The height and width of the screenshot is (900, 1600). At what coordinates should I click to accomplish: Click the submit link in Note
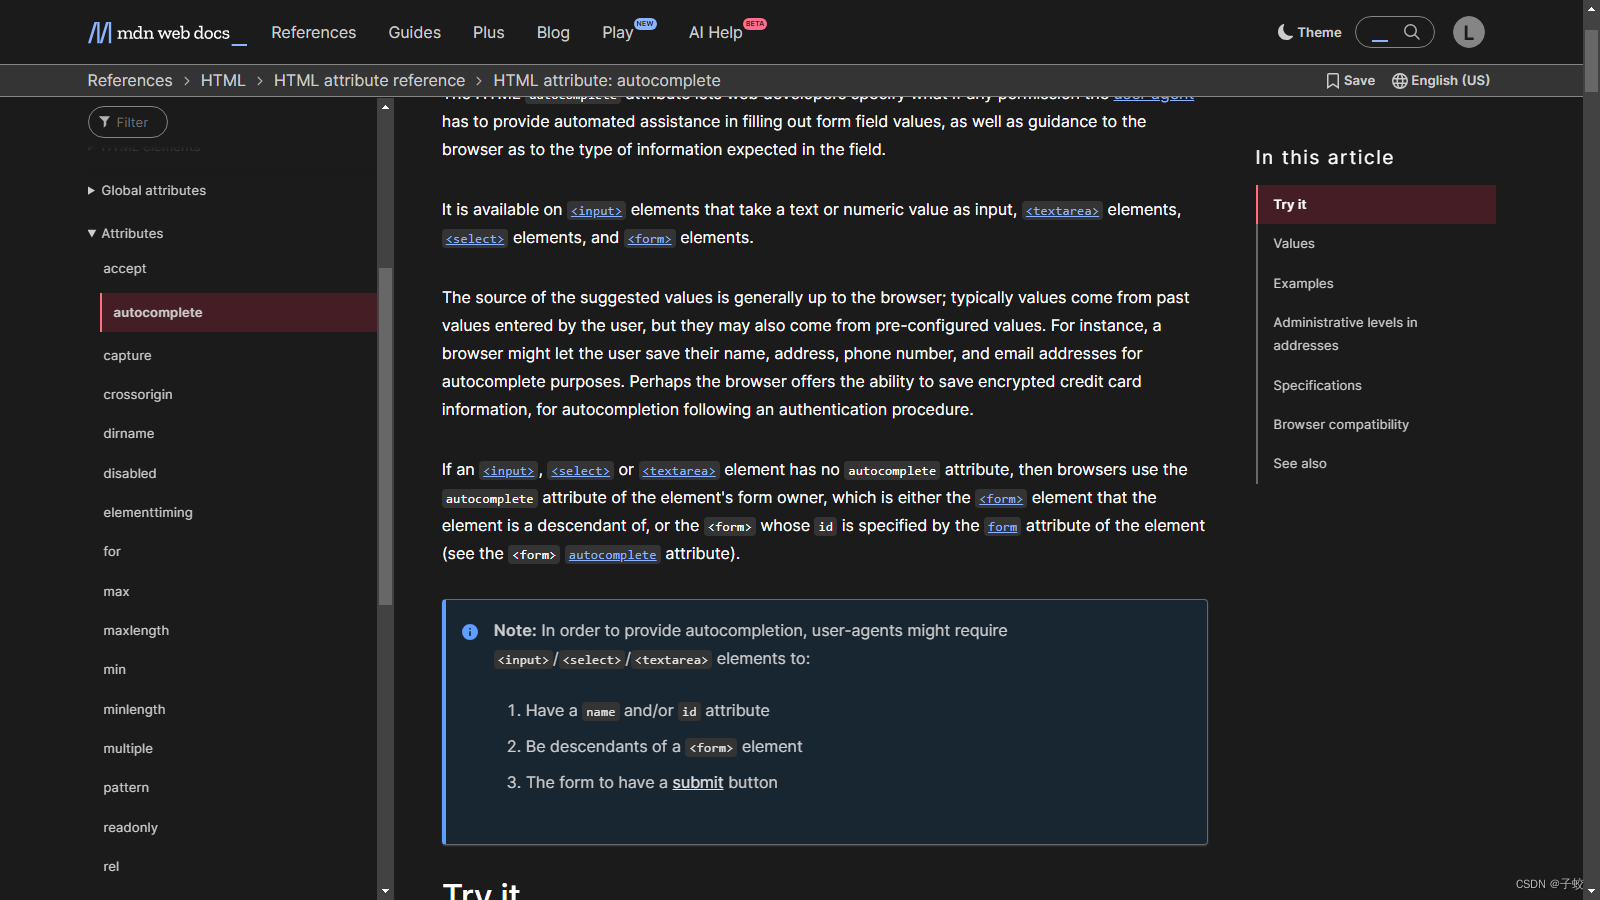click(x=698, y=782)
